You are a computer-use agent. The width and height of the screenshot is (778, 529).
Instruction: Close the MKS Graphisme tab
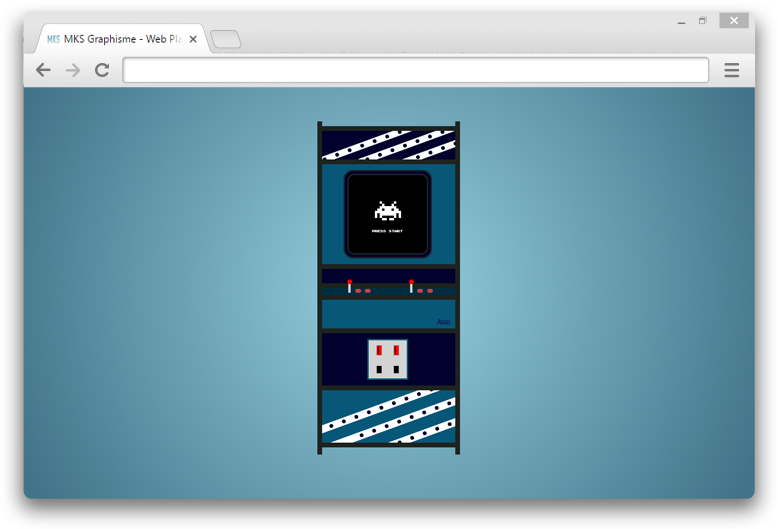(193, 39)
